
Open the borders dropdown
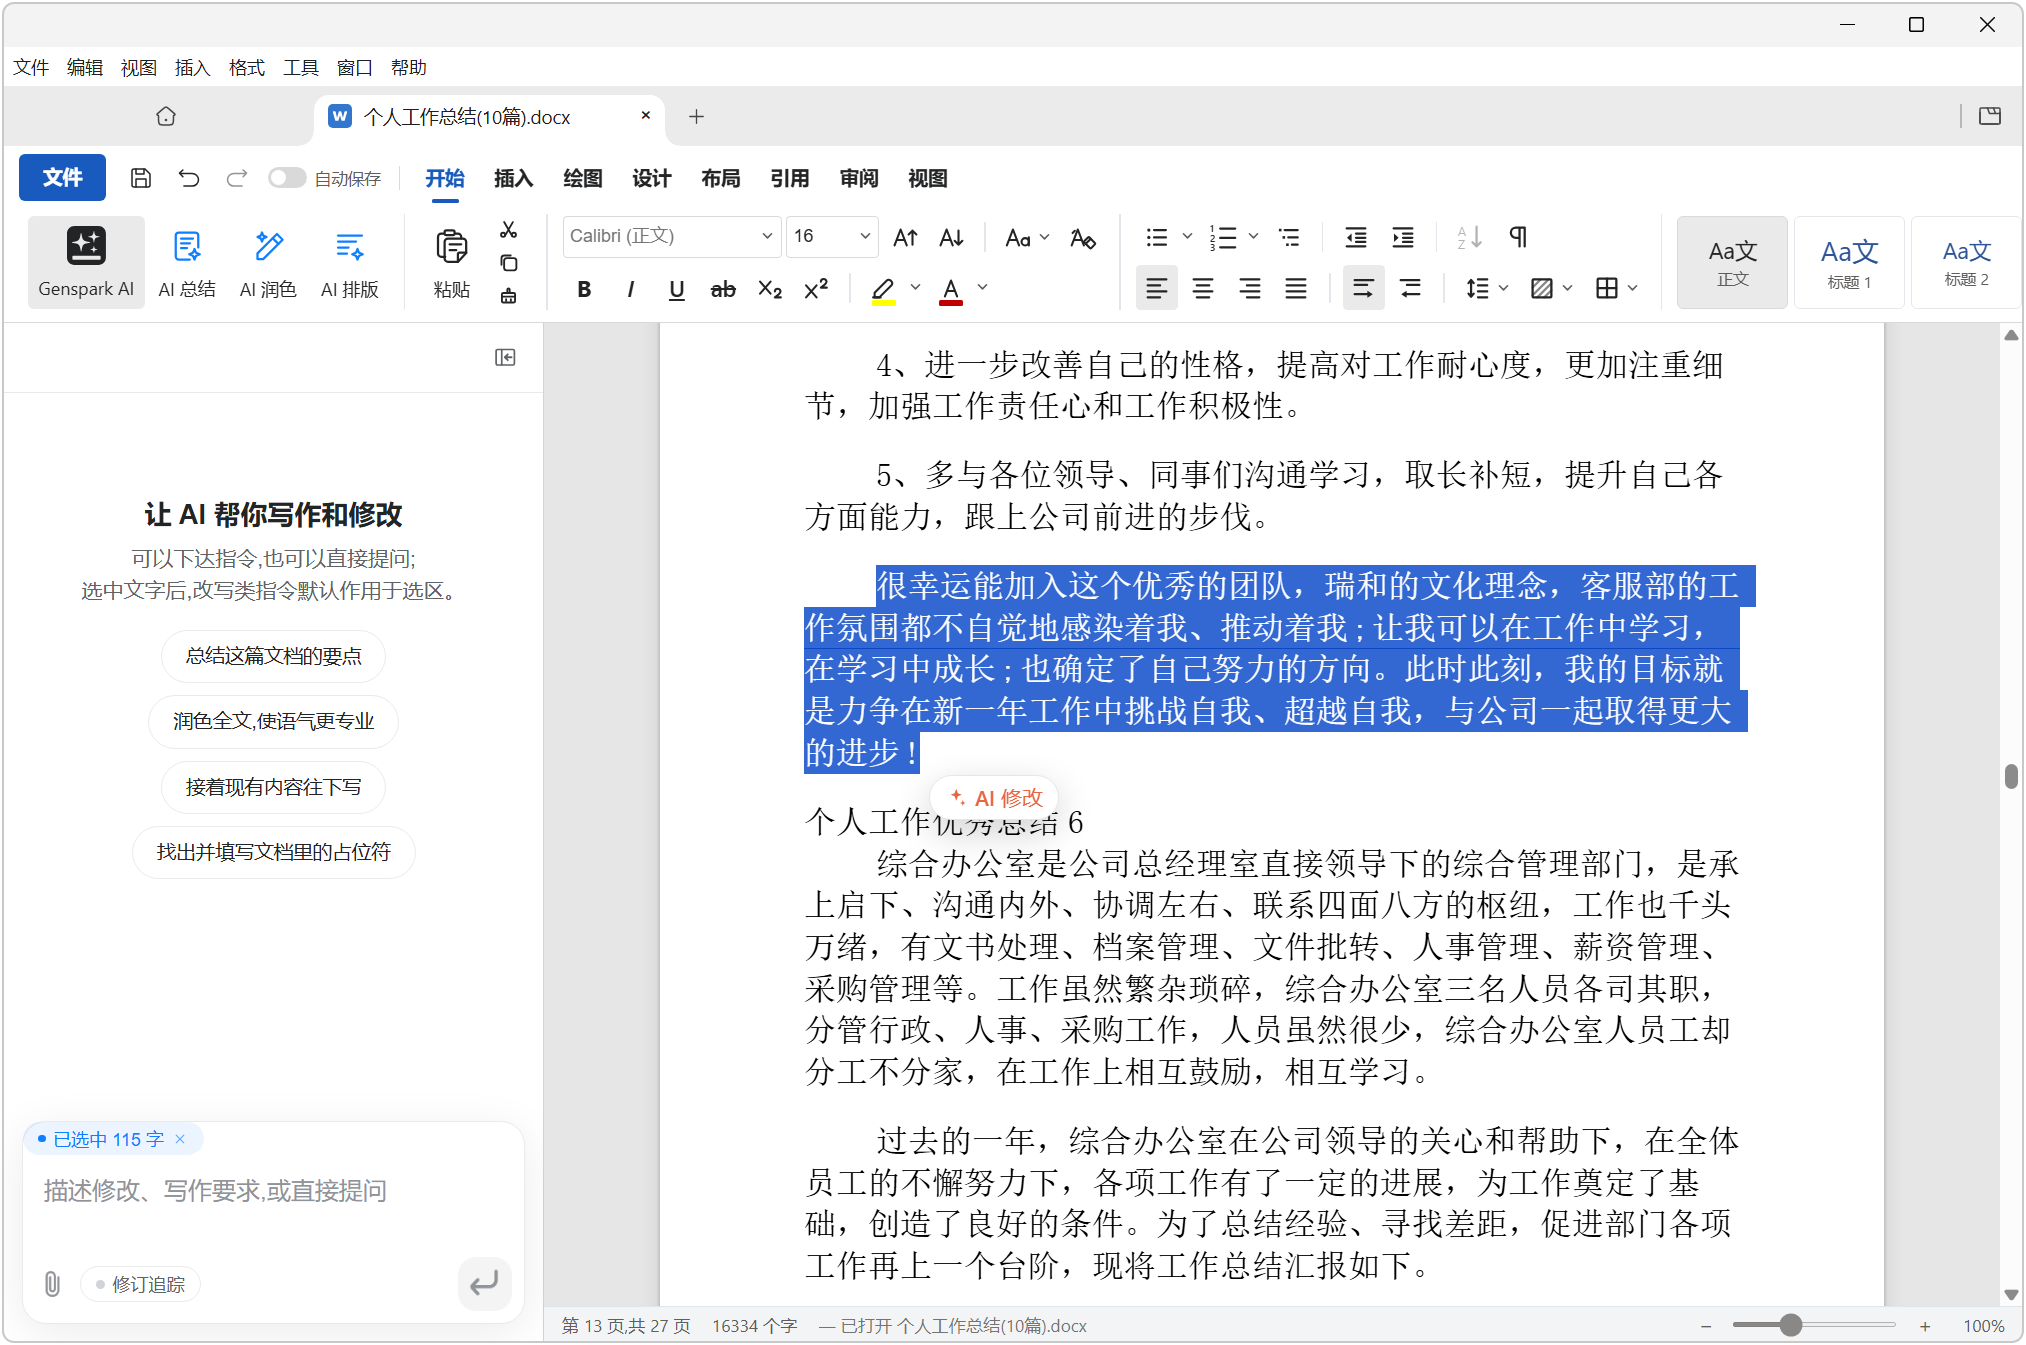coord(1617,289)
